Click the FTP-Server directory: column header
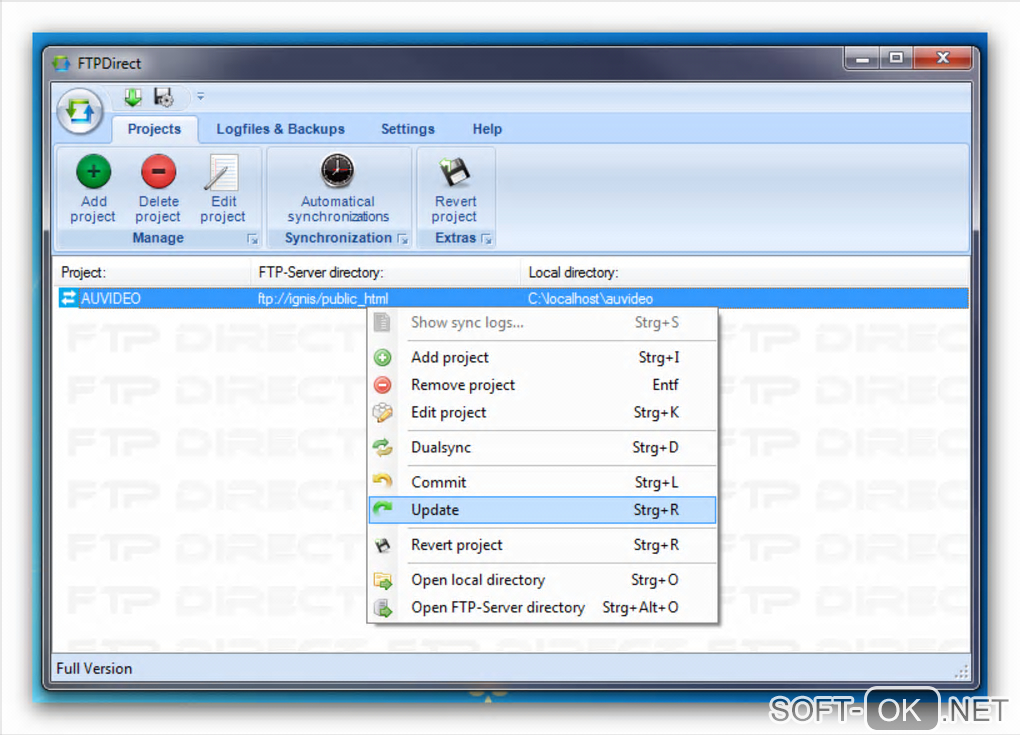Viewport: 1020px width, 735px height. click(386, 273)
